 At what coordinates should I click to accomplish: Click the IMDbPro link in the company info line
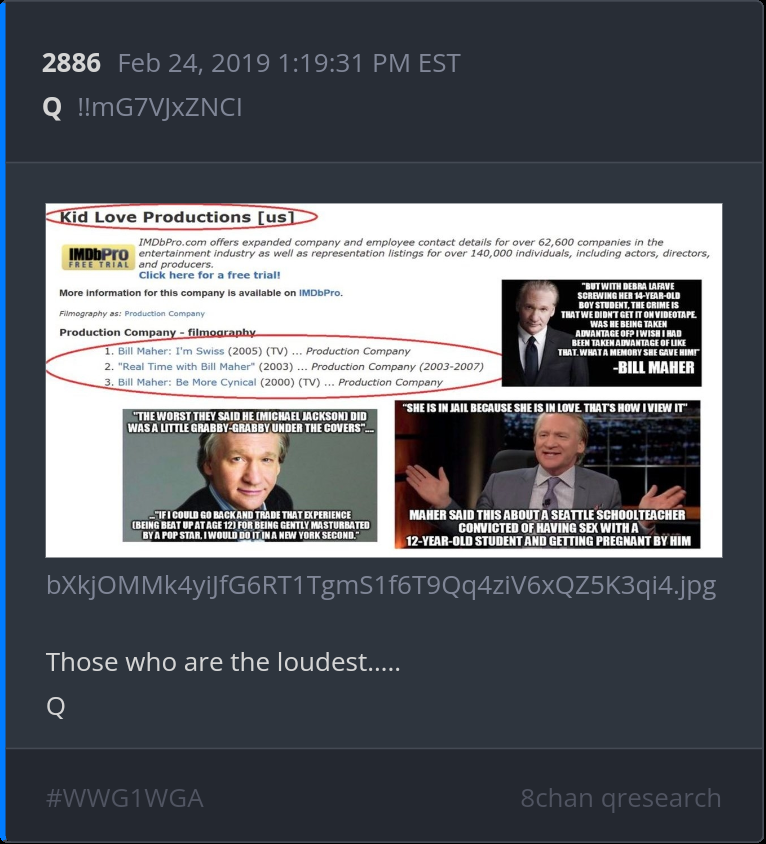coord(319,293)
